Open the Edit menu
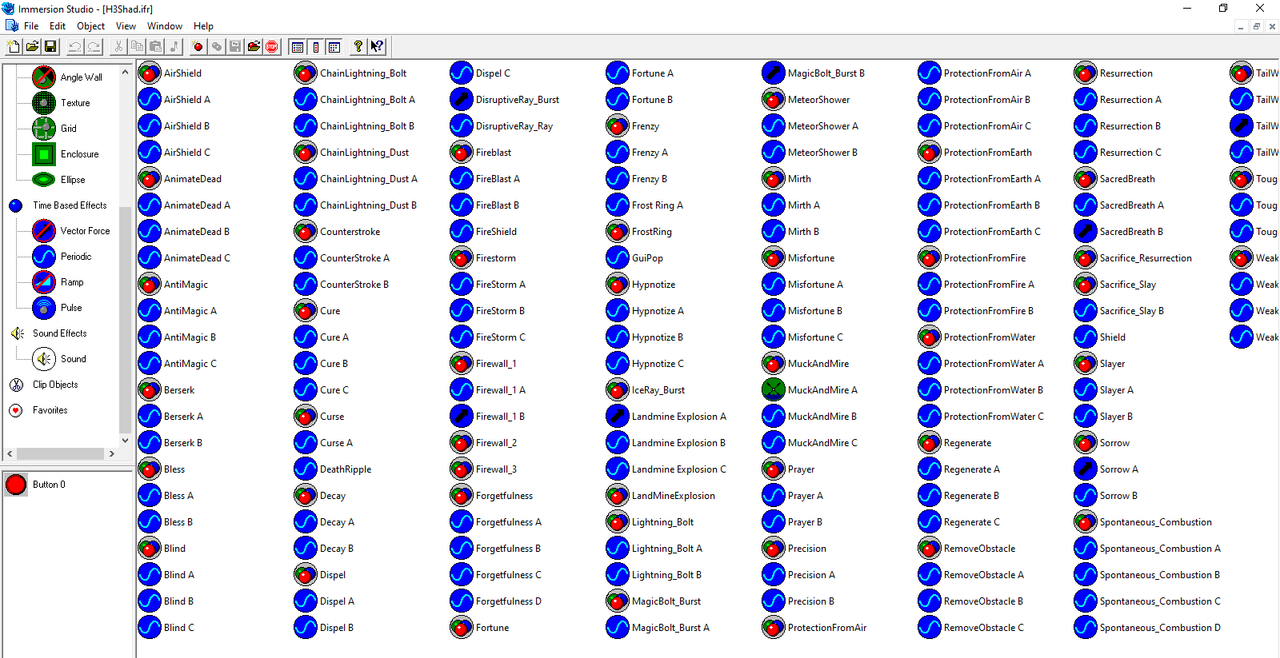1280x658 pixels. (x=58, y=26)
